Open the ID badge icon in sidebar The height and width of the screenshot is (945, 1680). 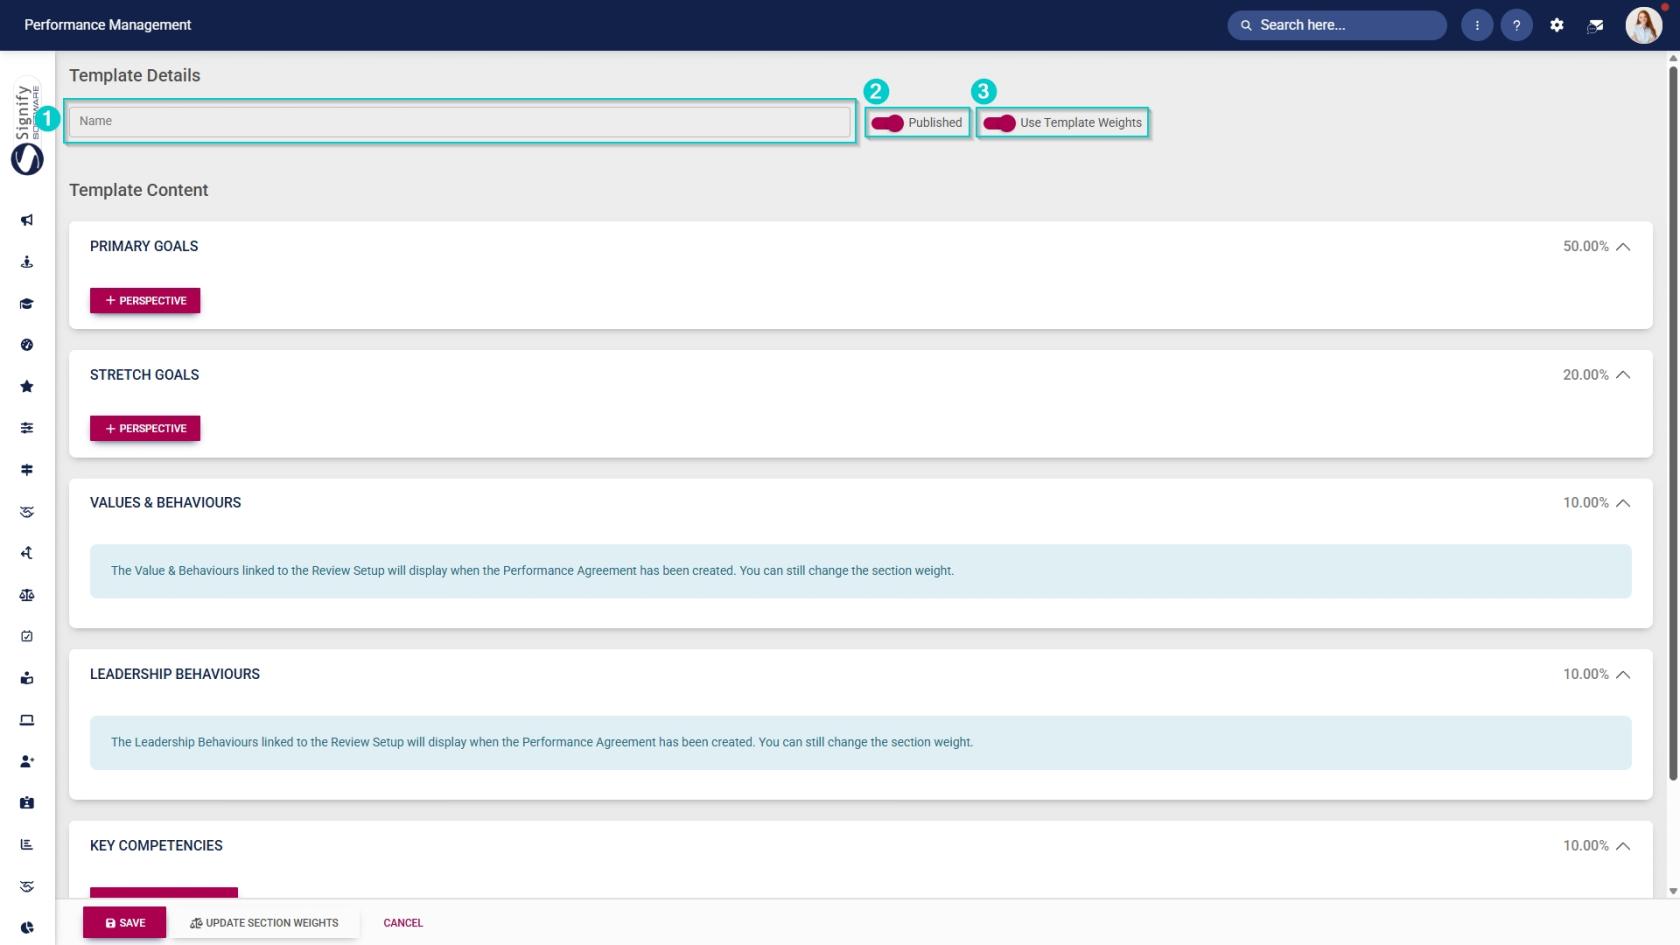(27, 803)
